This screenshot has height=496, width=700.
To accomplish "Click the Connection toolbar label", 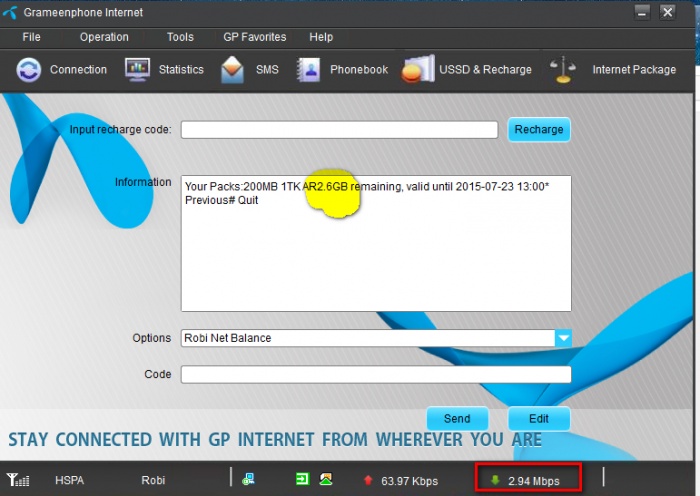I will click(79, 70).
